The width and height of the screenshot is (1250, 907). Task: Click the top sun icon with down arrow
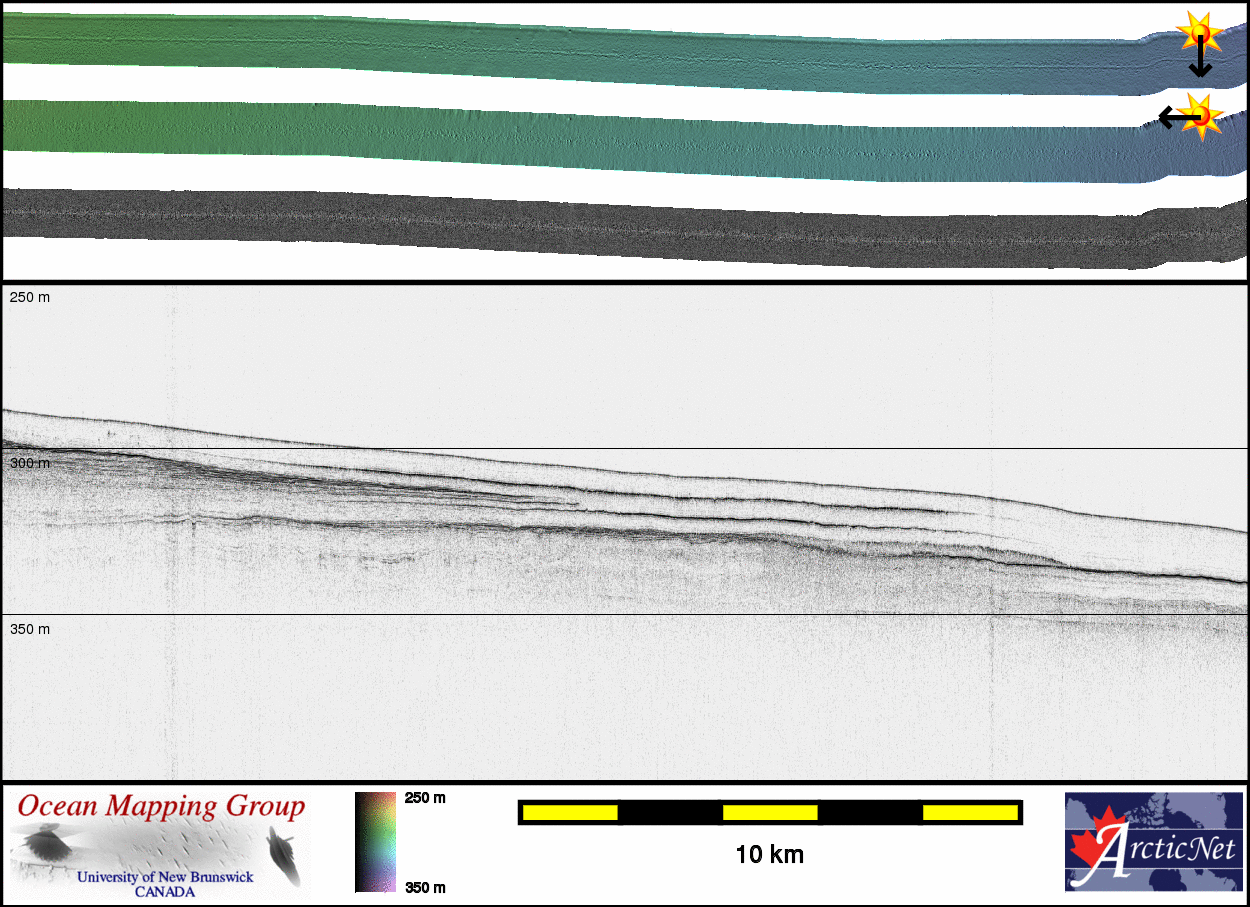tap(1198, 32)
